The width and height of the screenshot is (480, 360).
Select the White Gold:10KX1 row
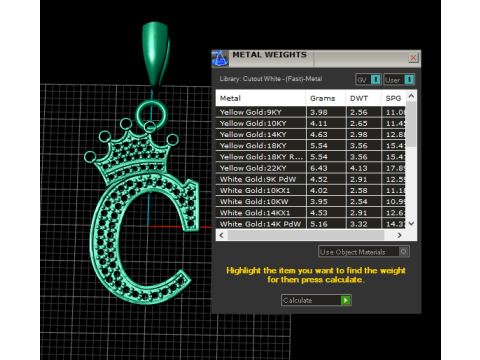pos(311,190)
